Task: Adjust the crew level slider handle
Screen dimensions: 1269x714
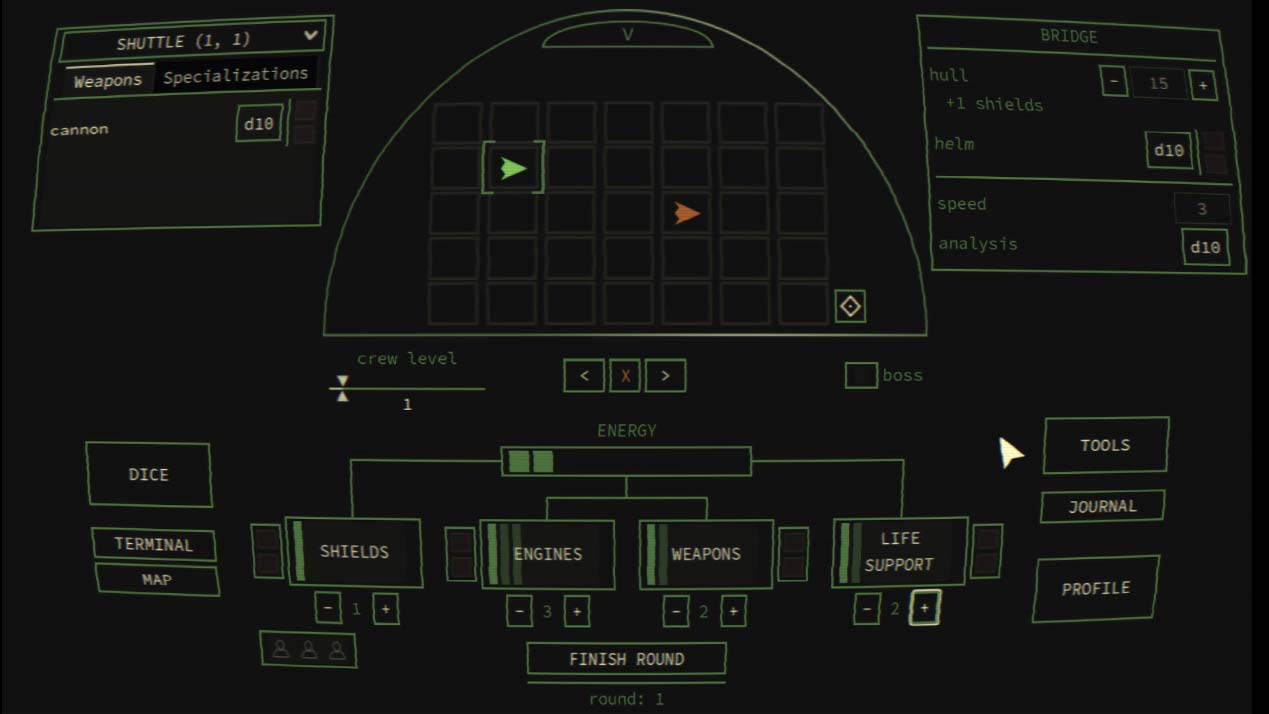Action: tap(342, 389)
